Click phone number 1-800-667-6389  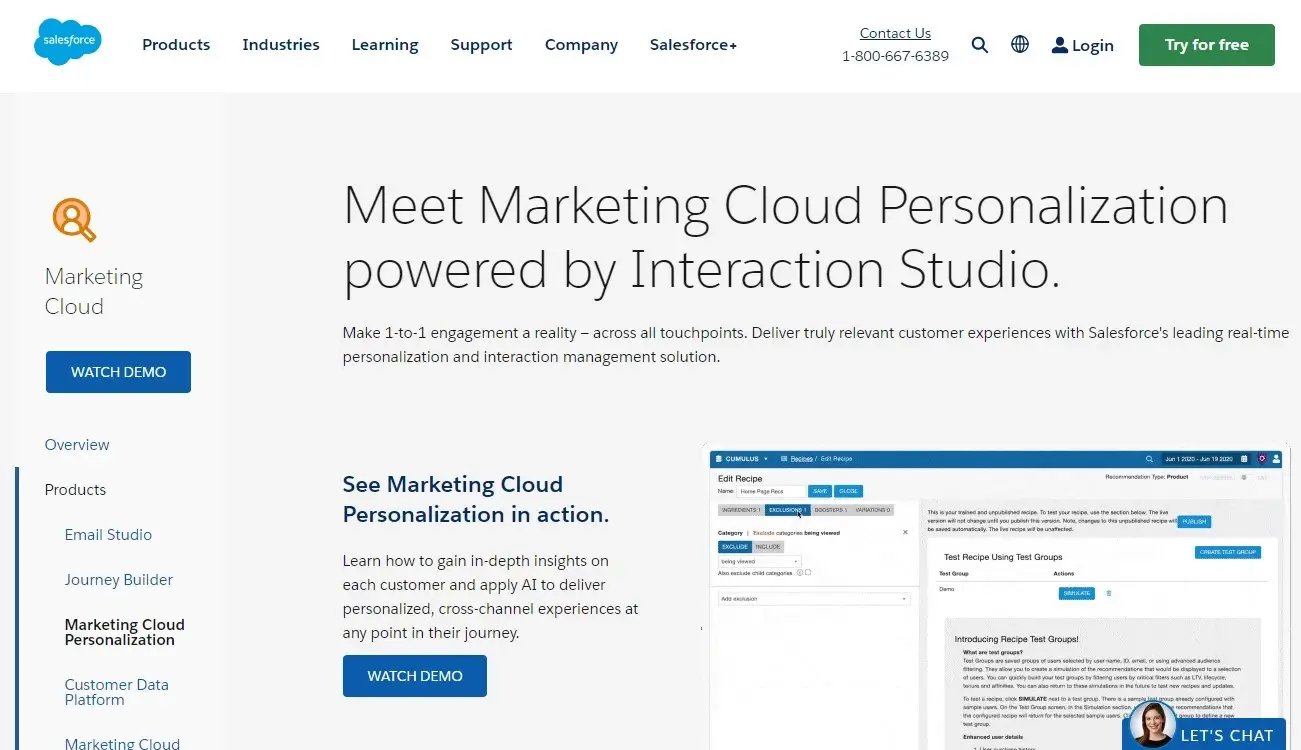[x=895, y=56]
